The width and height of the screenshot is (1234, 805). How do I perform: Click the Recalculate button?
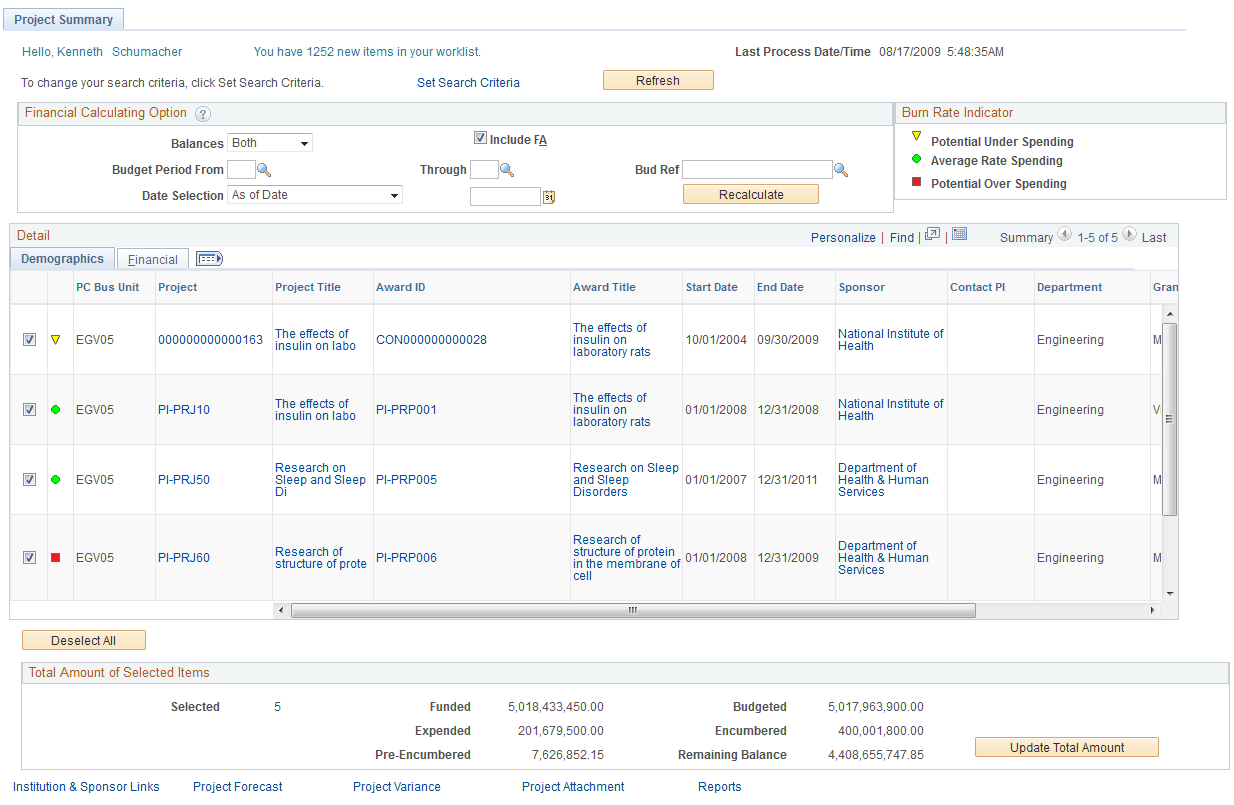751,193
